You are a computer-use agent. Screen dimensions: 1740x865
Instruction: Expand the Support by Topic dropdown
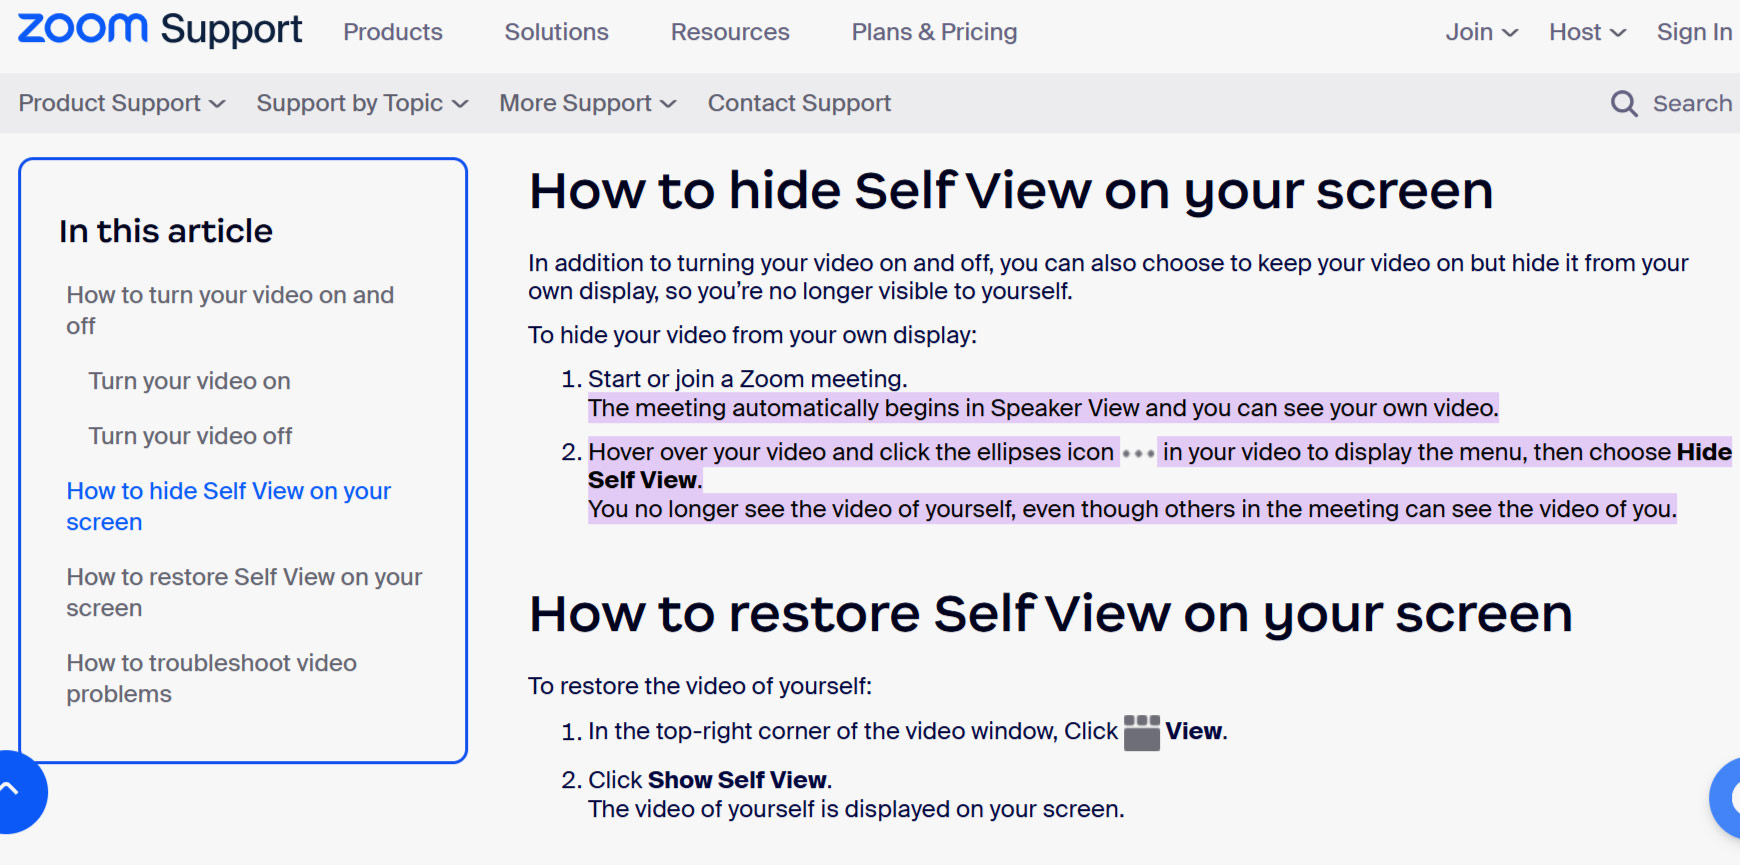point(362,103)
